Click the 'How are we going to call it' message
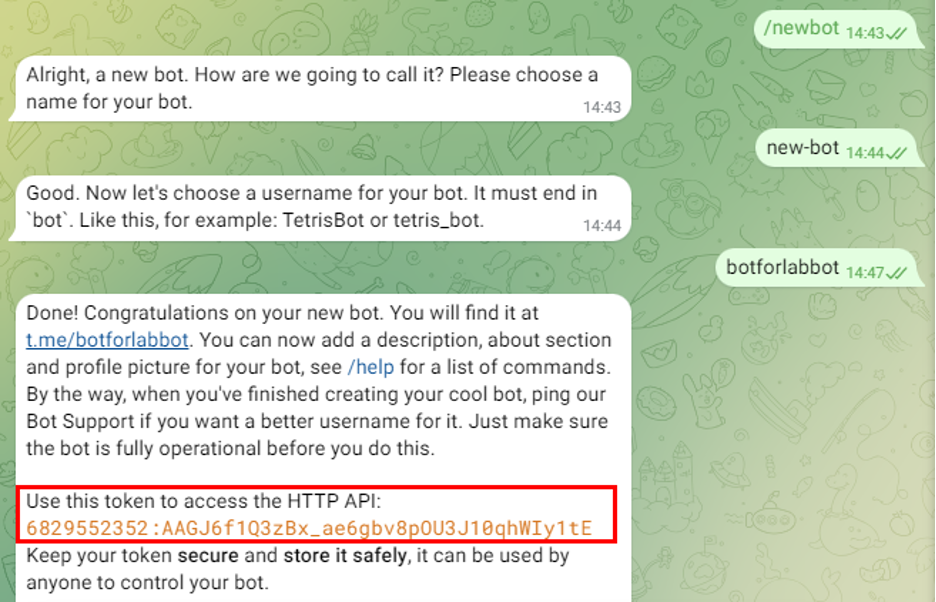This screenshot has height=602, width=936. [320, 88]
